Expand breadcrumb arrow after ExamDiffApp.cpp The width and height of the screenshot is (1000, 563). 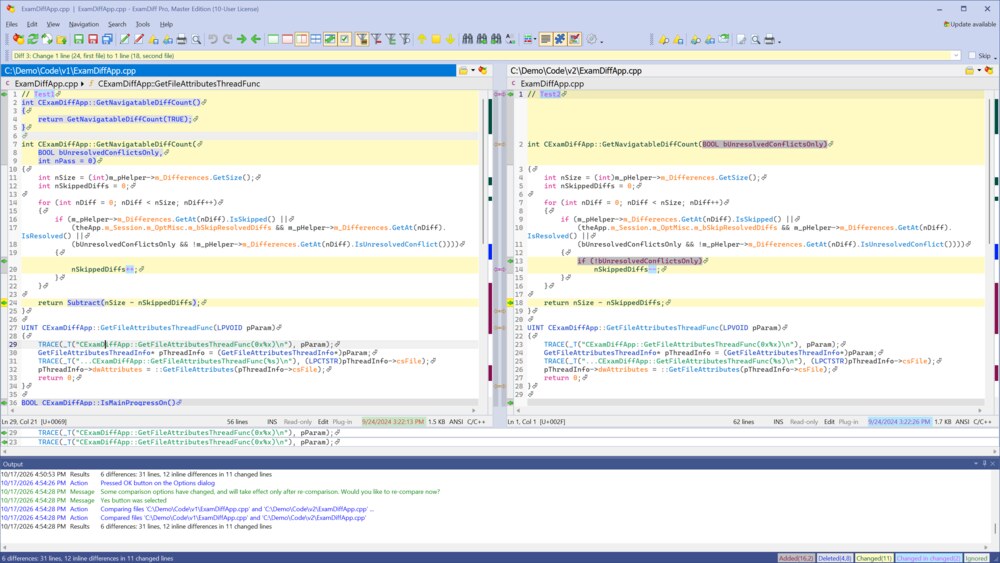tap(82, 84)
